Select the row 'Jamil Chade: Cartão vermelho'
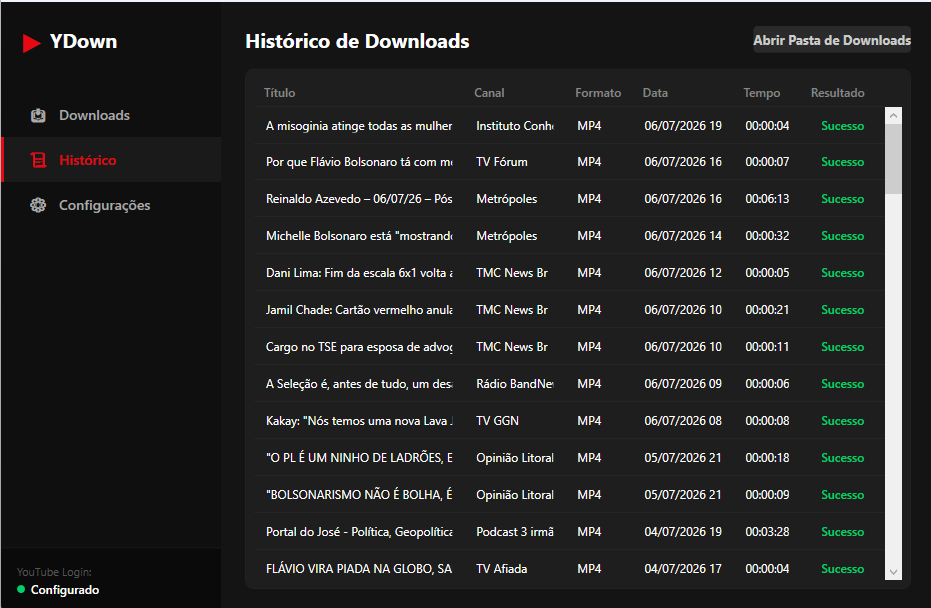 pos(569,309)
